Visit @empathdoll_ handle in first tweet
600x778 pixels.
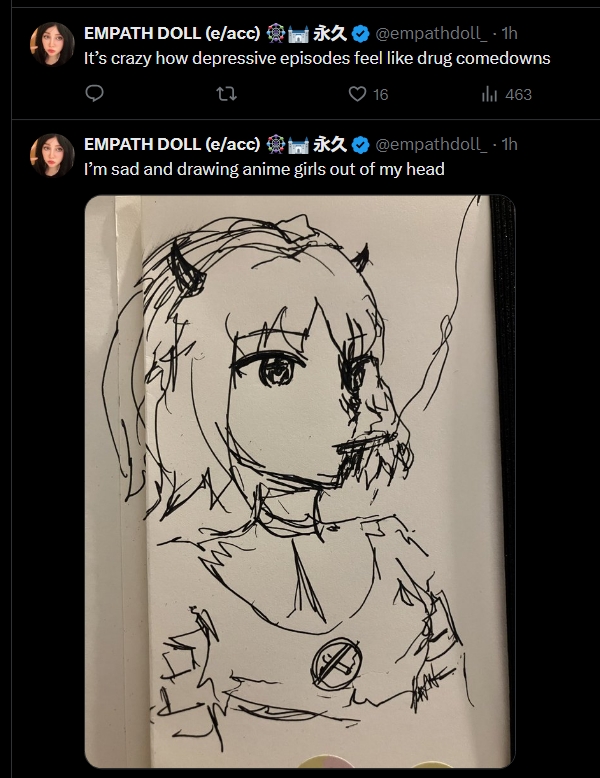(x=431, y=33)
